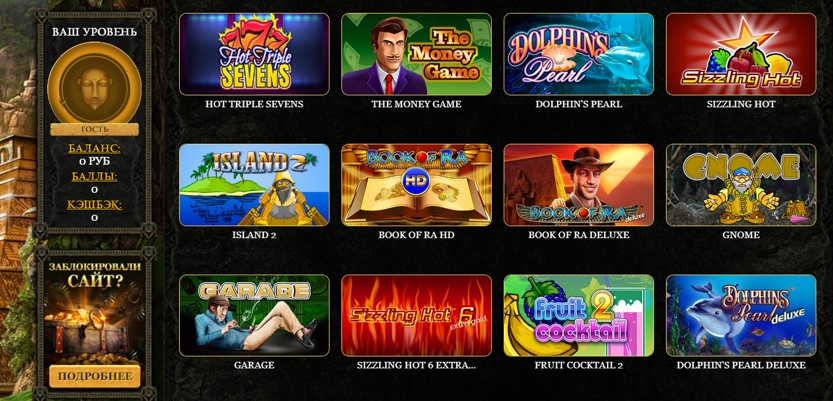The height and width of the screenshot is (401, 833).
Task: Choose the Island 2 game image
Action: (x=254, y=185)
